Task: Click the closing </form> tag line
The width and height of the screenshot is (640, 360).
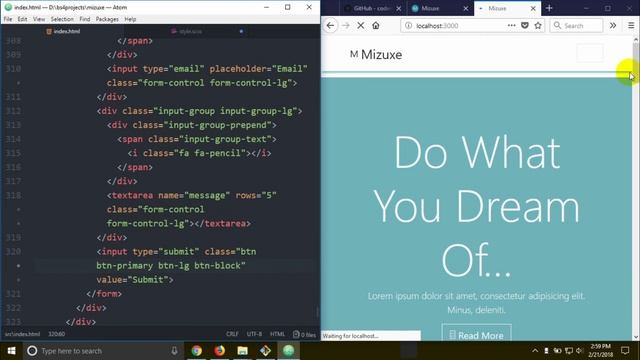Action: tap(104, 293)
